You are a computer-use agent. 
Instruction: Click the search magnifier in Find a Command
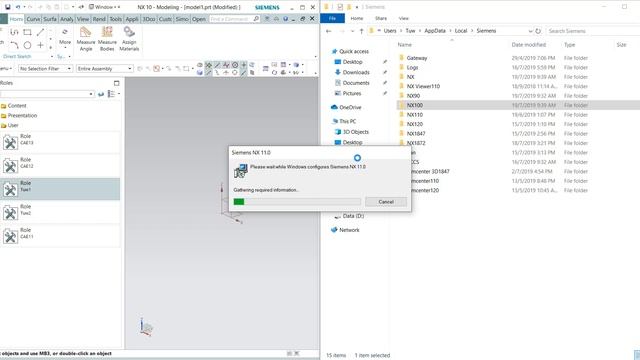coord(256,19)
